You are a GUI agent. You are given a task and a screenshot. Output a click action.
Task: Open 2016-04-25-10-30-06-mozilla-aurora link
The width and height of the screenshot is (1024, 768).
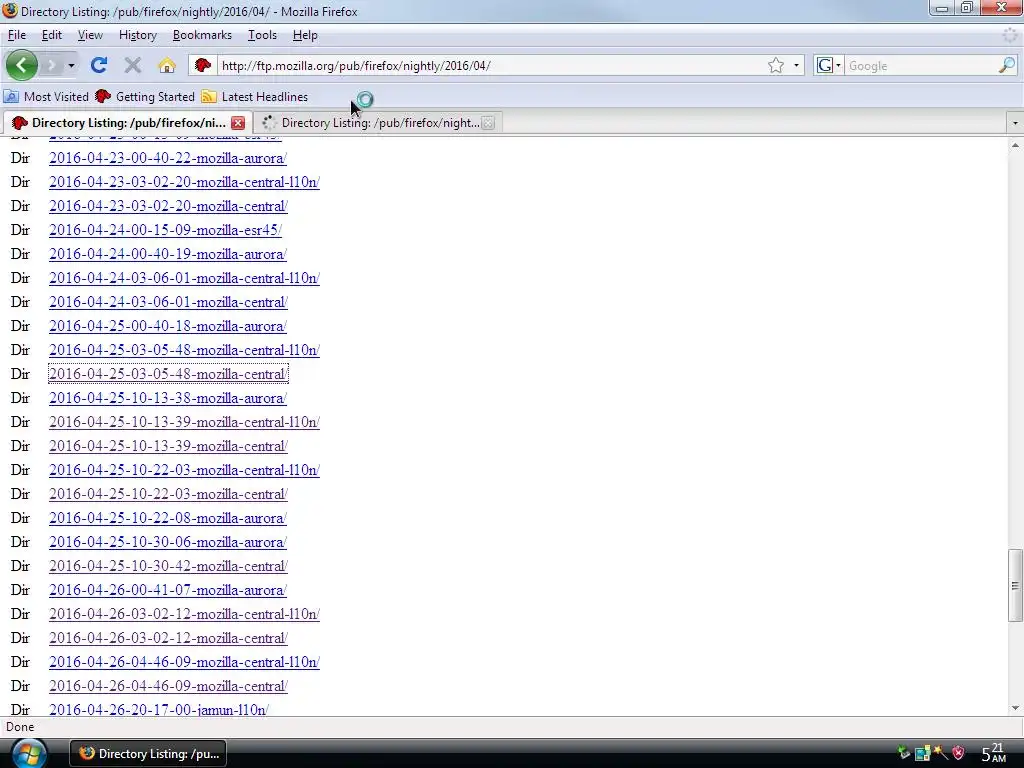[x=168, y=542]
